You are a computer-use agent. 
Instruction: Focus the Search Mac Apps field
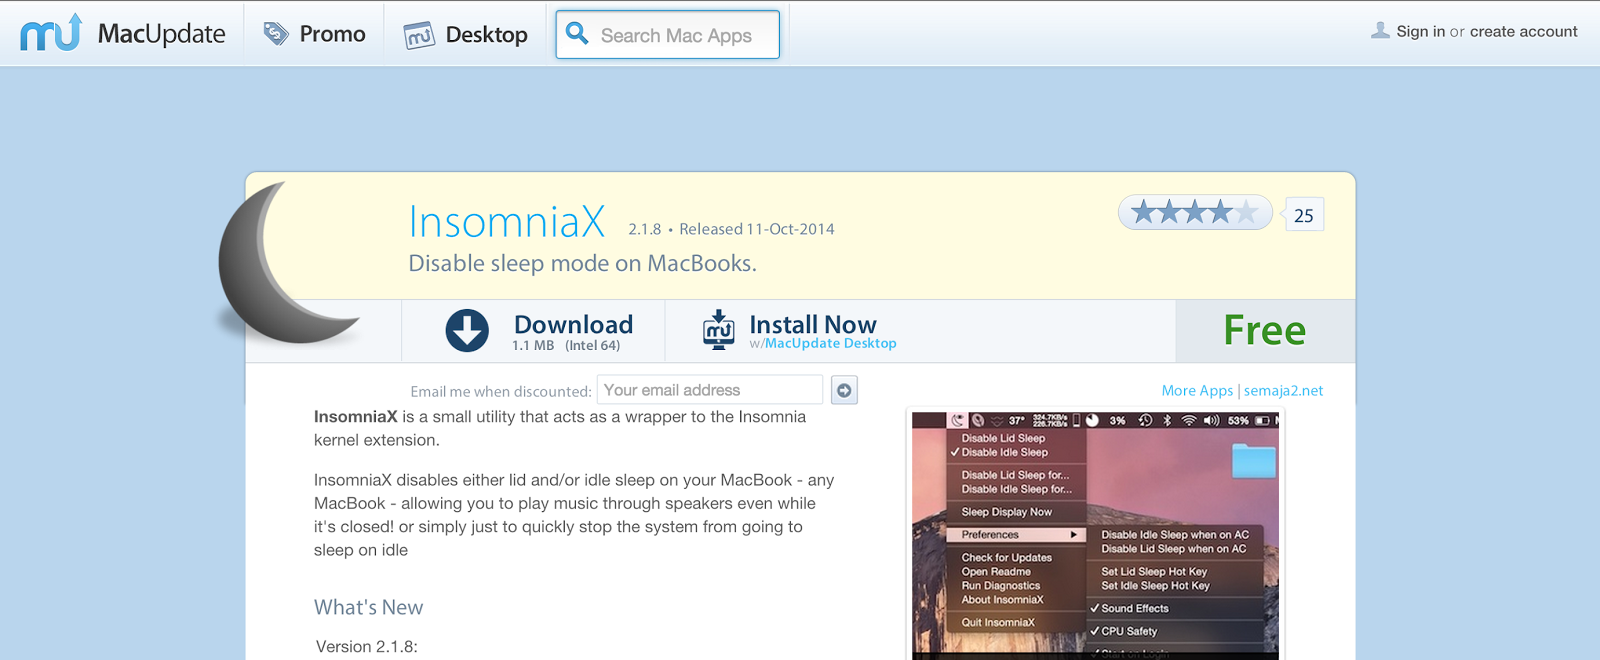tap(668, 35)
